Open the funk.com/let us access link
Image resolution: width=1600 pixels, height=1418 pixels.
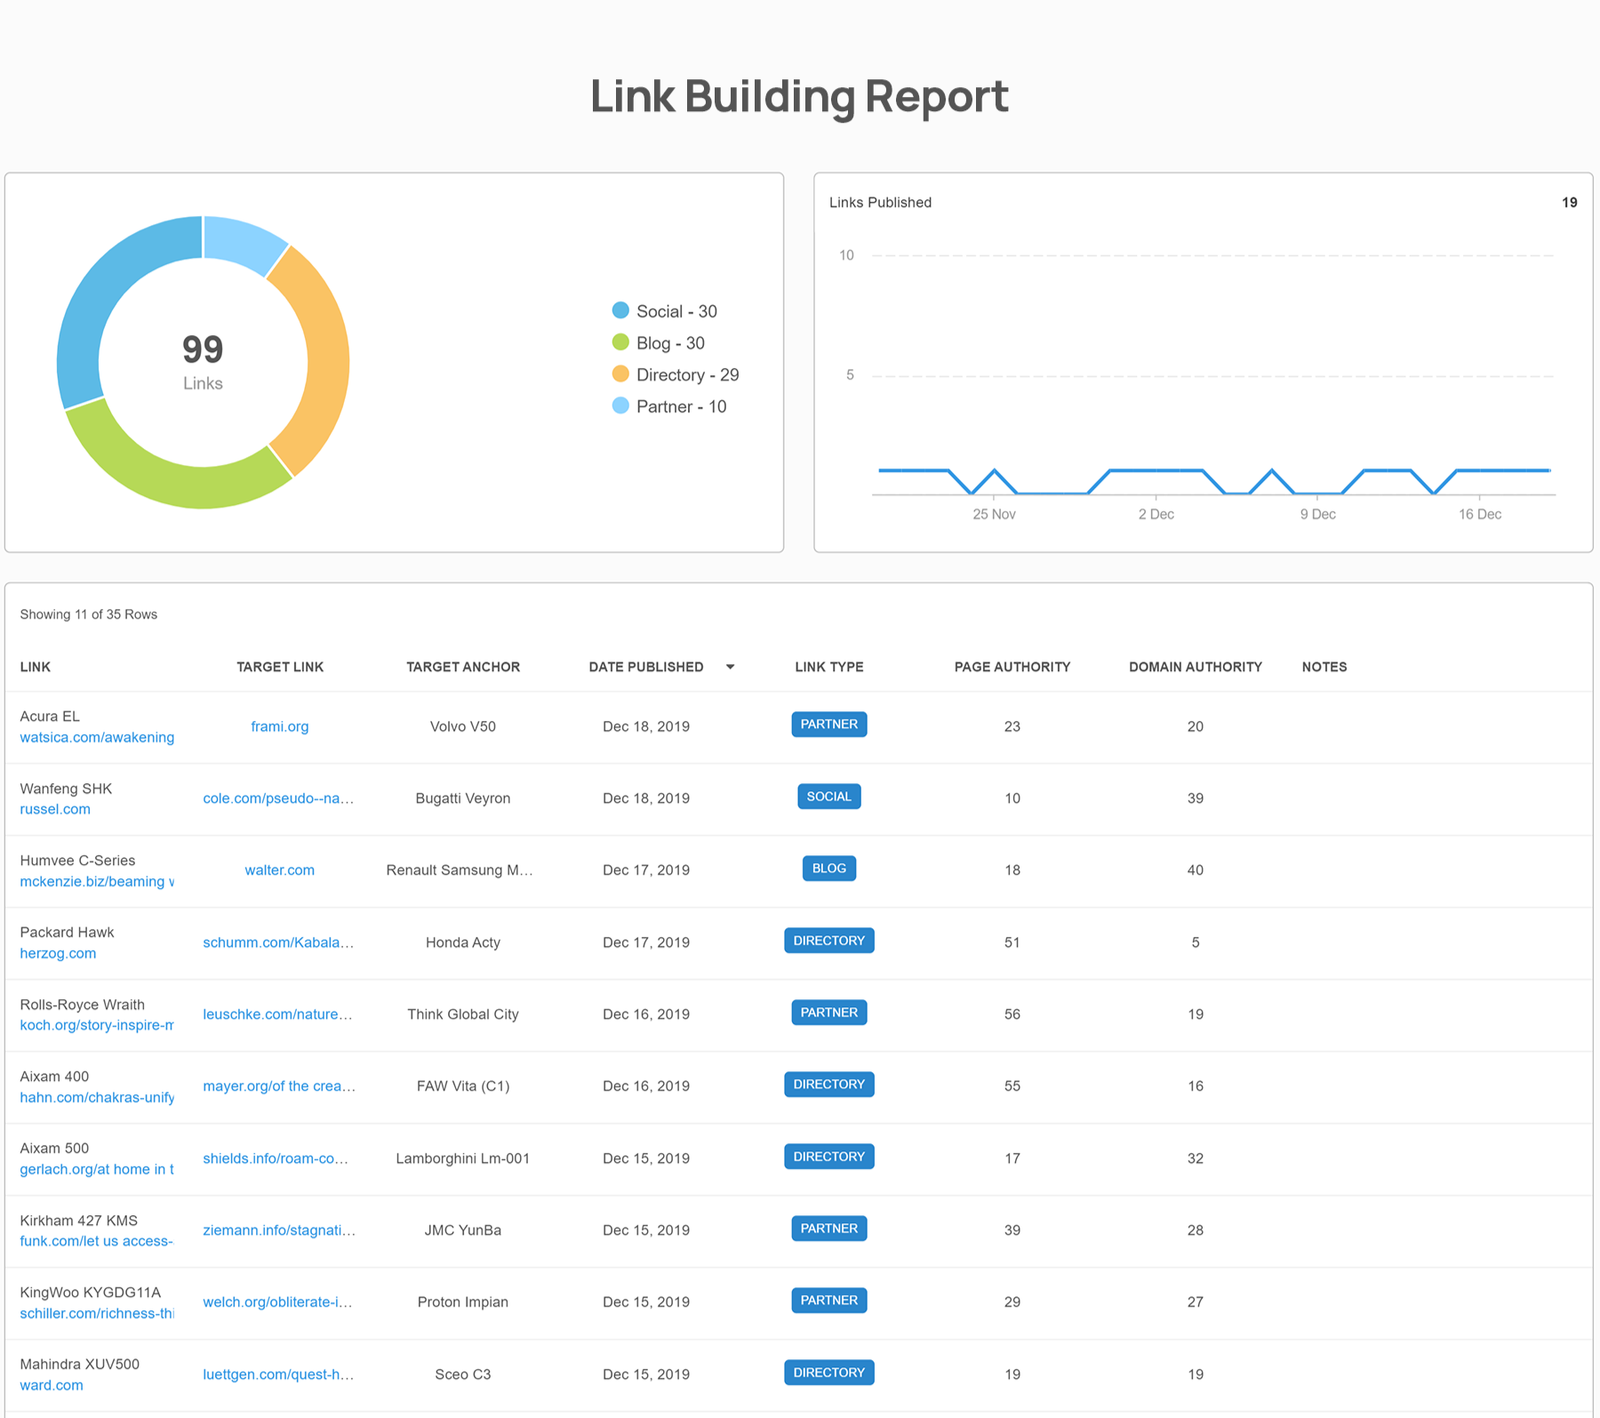97,1241
